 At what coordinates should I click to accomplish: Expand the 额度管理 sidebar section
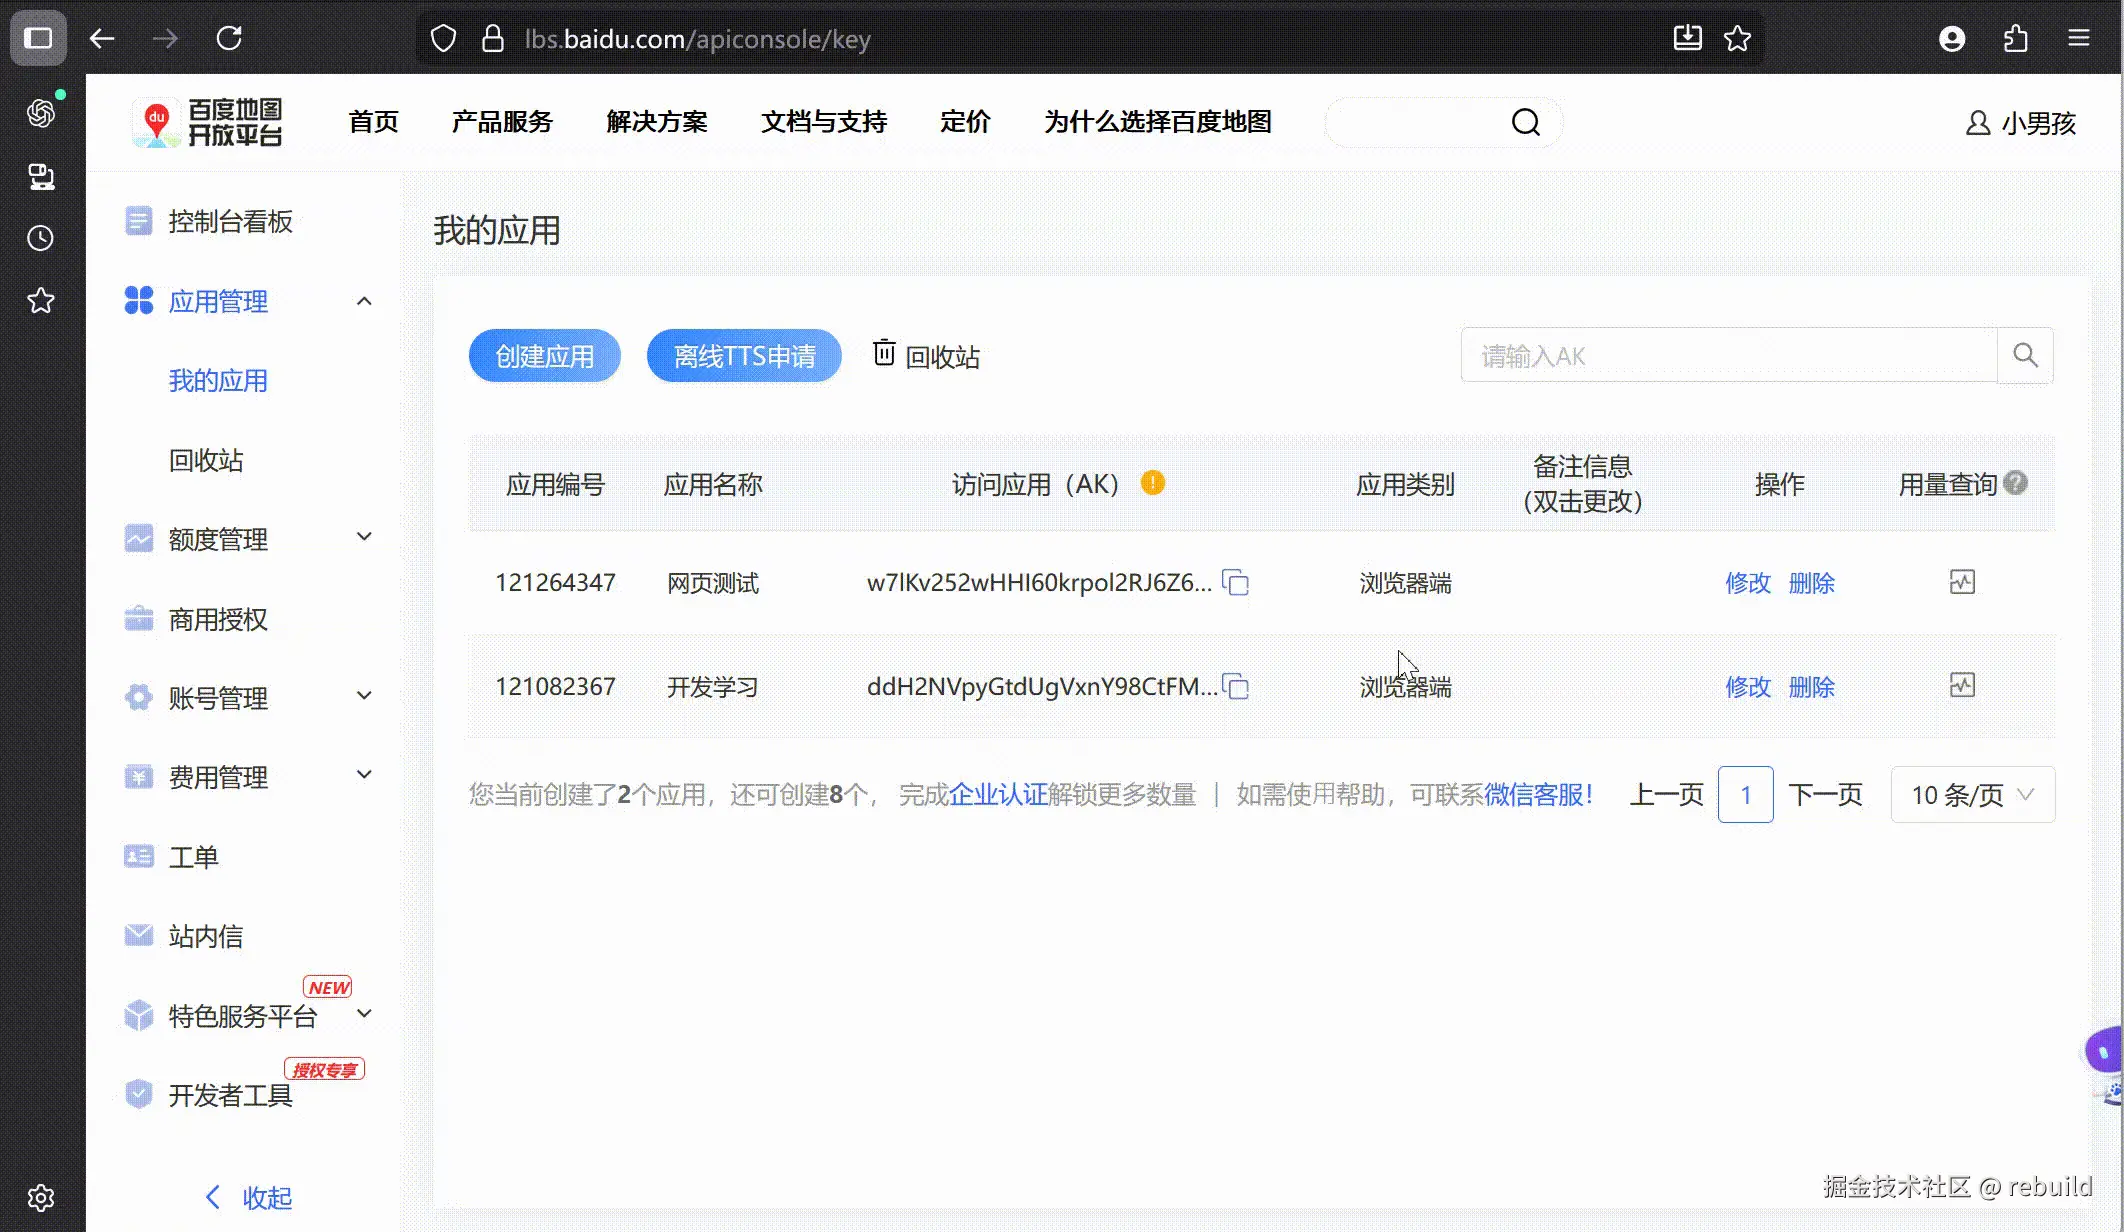364,538
